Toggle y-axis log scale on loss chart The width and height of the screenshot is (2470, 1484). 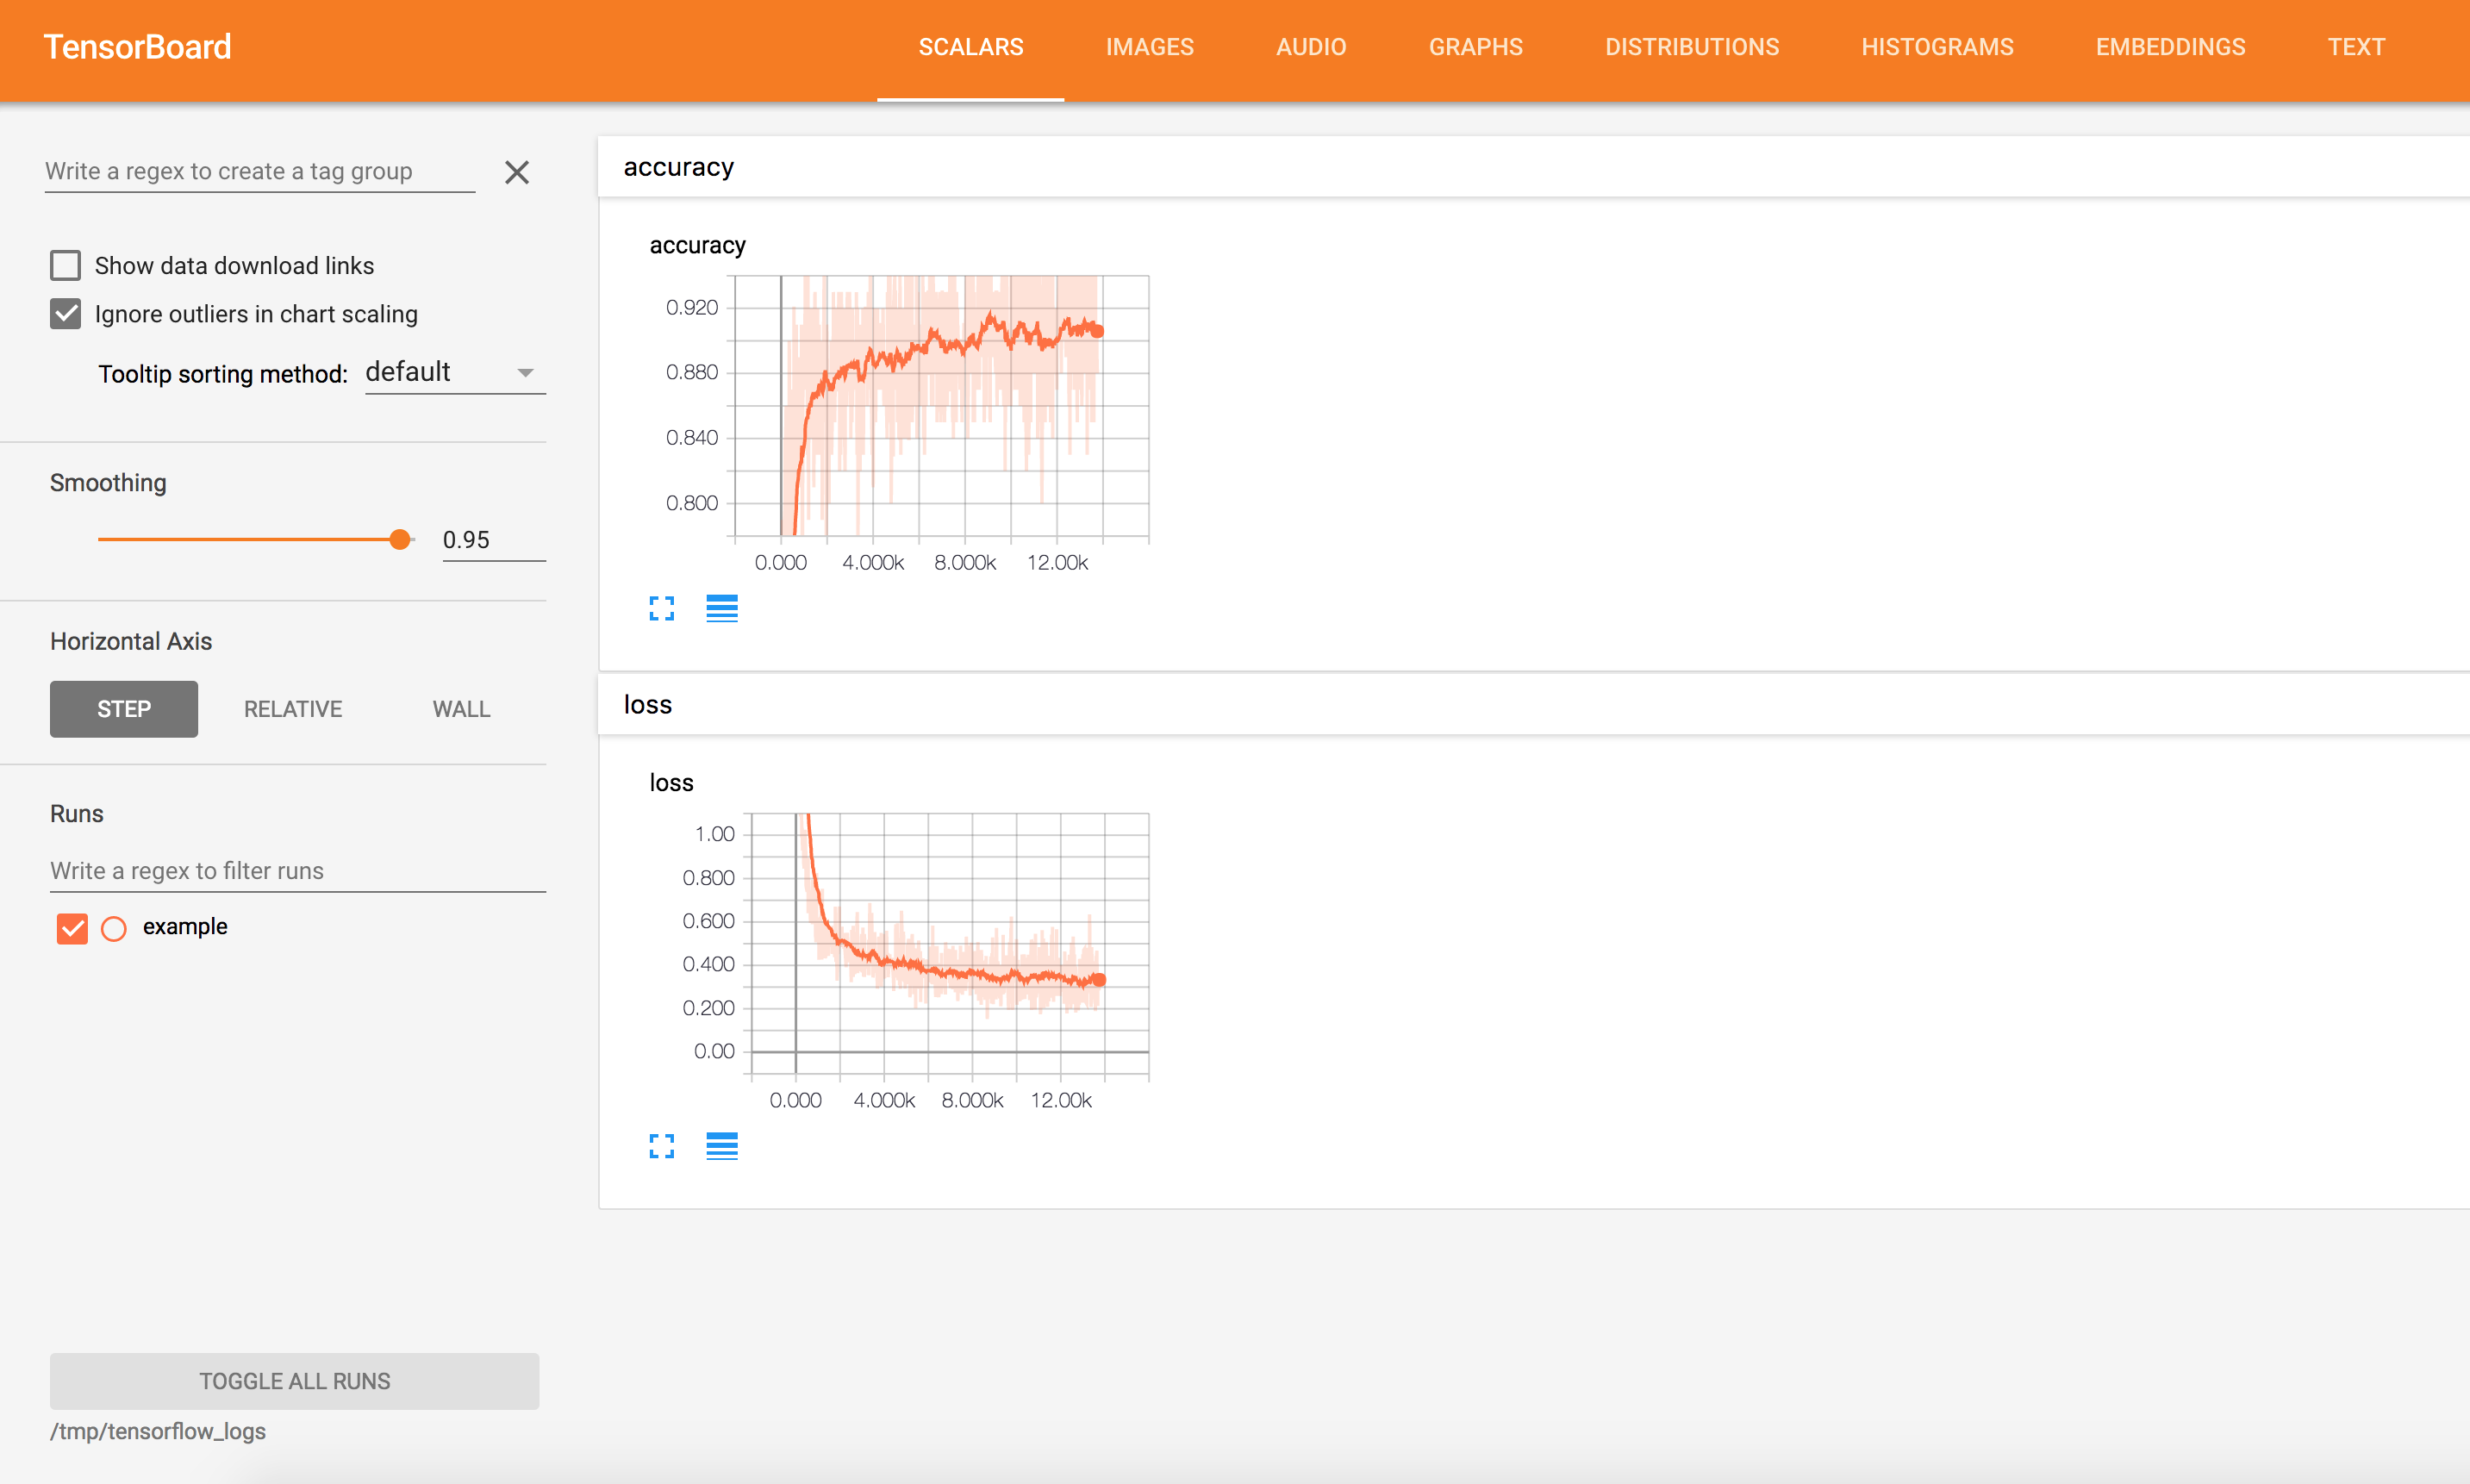pos(721,1145)
